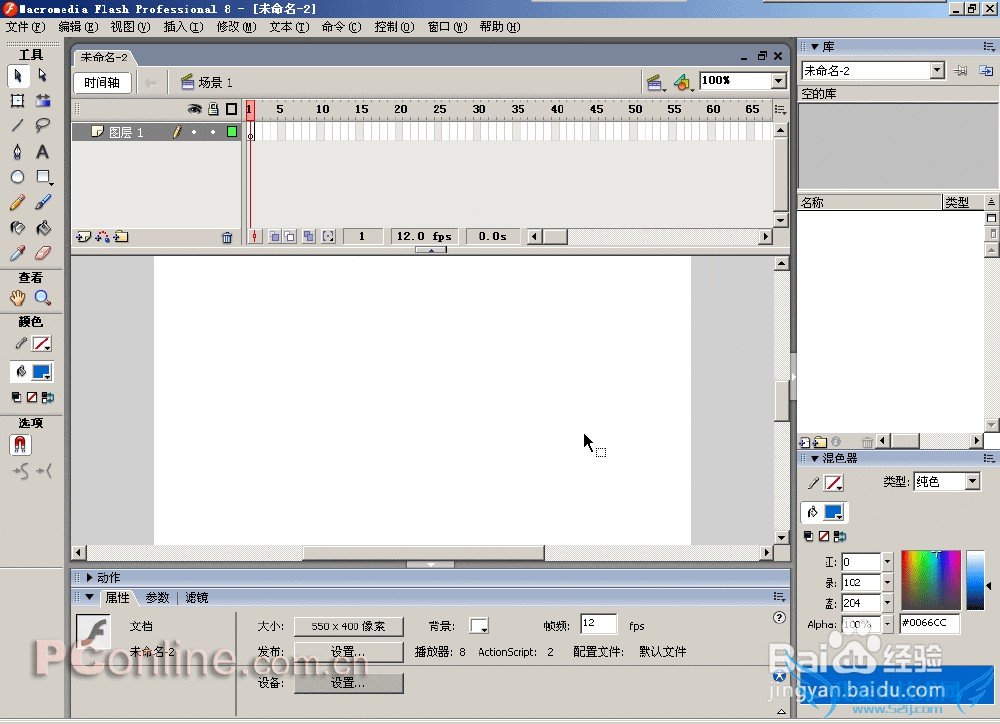Image resolution: width=1000 pixels, height=724 pixels.
Task: Click the 550 x 400 像素 size button
Action: tap(348, 627)
